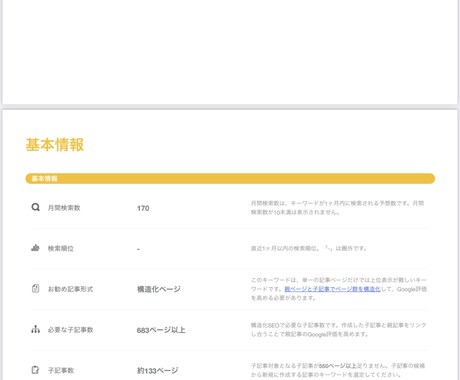This screenshot has width=460, height=380.
Task: Click the 構造化ページ value
Action: point(159,289)
